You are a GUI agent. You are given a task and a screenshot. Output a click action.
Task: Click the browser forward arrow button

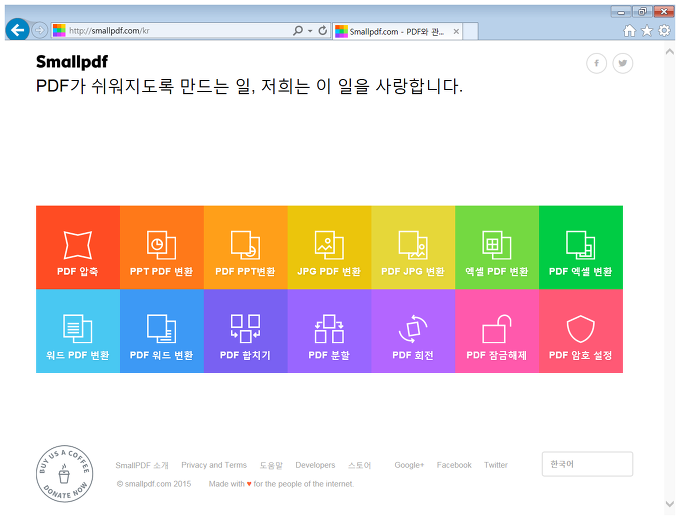tap(39, 30)
